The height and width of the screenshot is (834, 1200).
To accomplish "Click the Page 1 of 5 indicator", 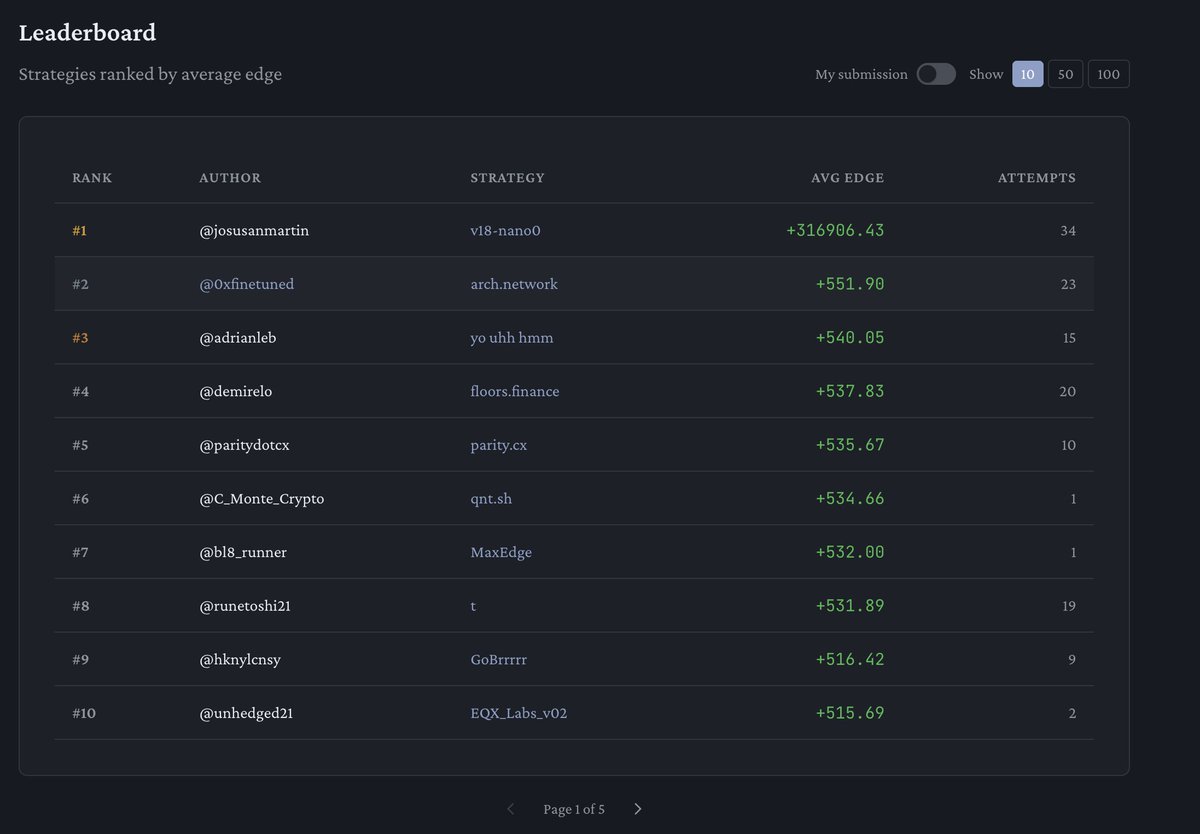I will [x=574, y=809].
